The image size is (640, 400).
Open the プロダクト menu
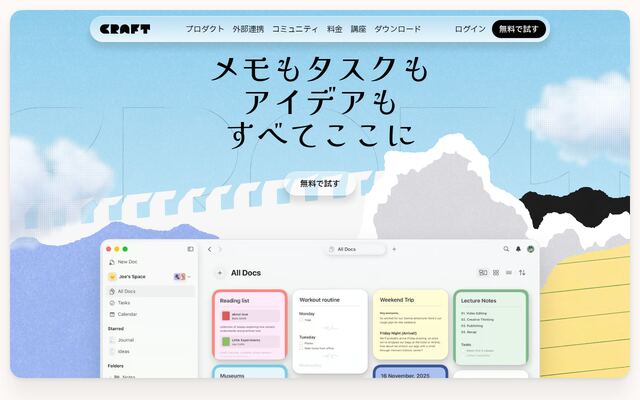pyautogui.click(x=205, y=29)
